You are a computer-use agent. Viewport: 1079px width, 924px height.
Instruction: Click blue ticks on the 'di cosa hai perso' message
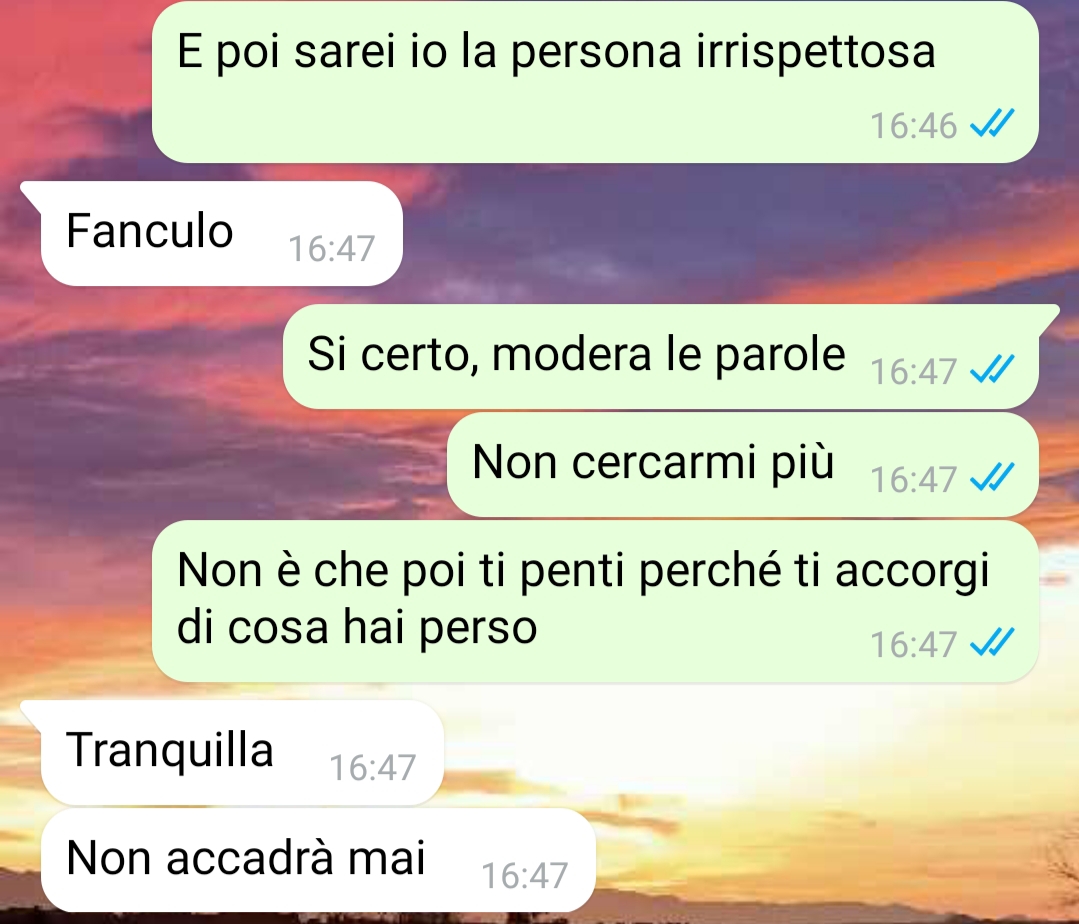point(992,643)
